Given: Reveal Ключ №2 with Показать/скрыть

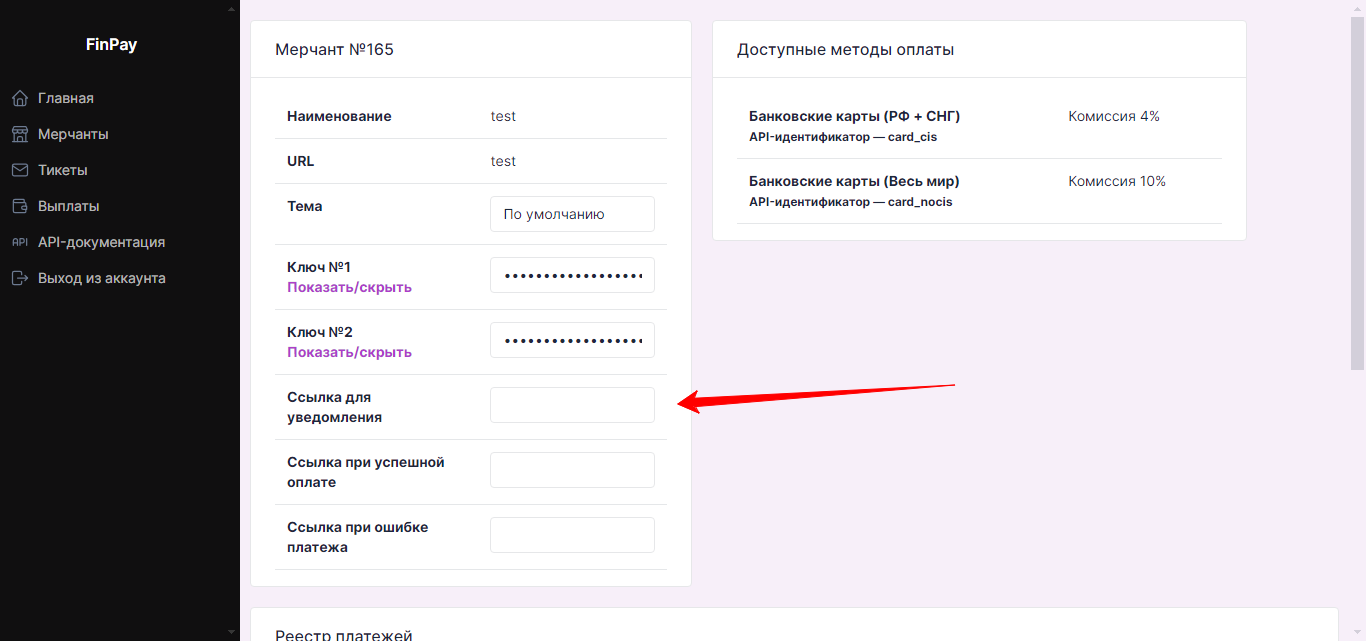Looking at the screenshot, I should [349, 352].
